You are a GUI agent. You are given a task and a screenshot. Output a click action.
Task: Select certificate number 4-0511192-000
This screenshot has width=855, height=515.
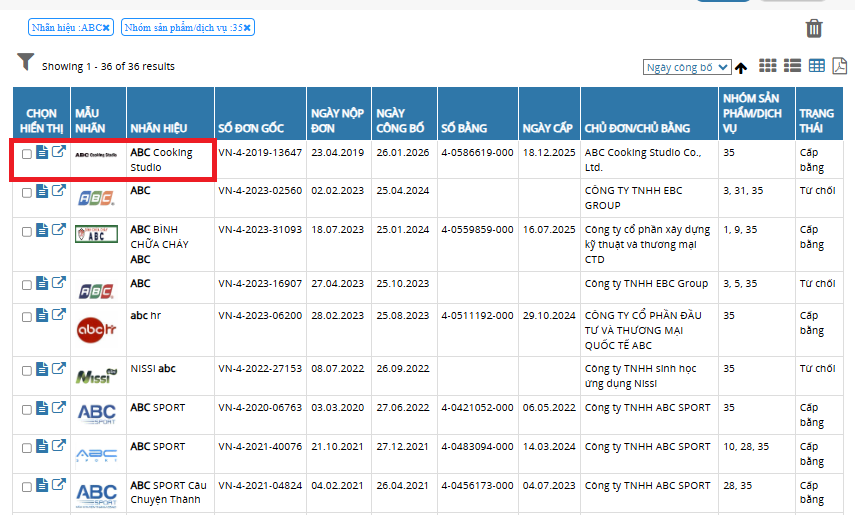point(477,316)
